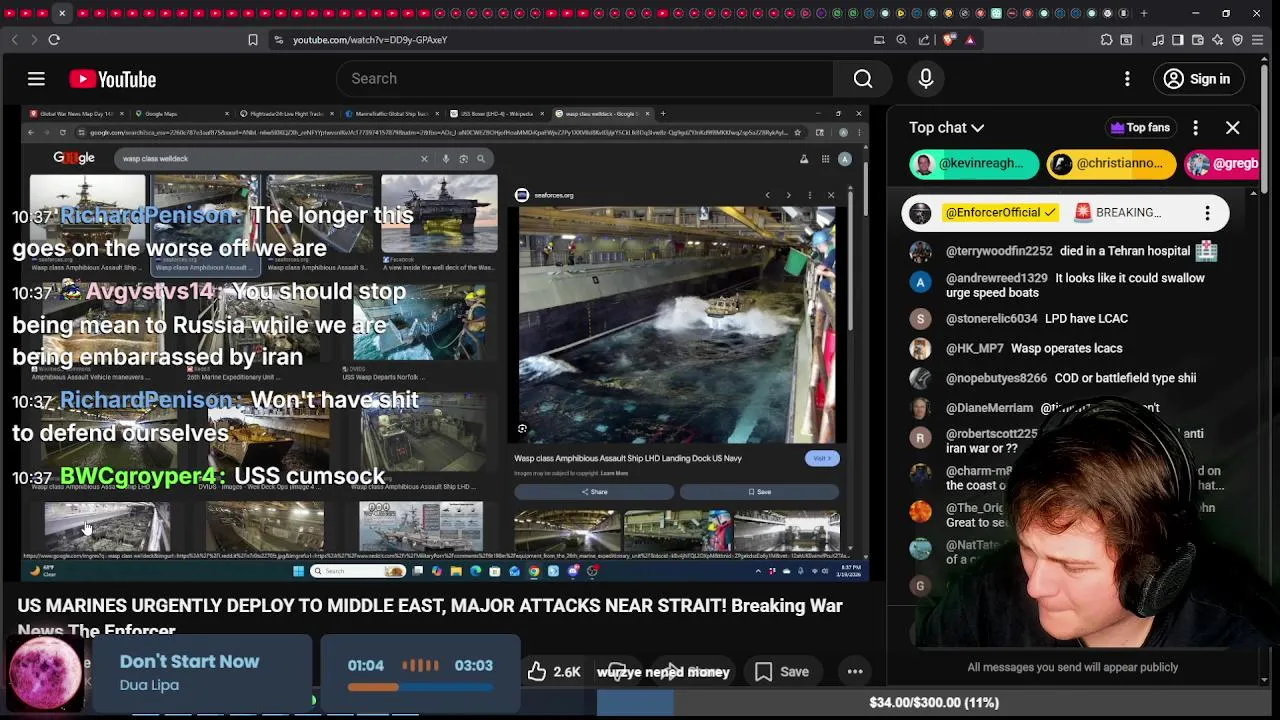Image resolution: width=1280 pixels, height=720 pixels.
Task: Open the pinned @EnforcerOfficial message menu
Action: point(1207,213)
